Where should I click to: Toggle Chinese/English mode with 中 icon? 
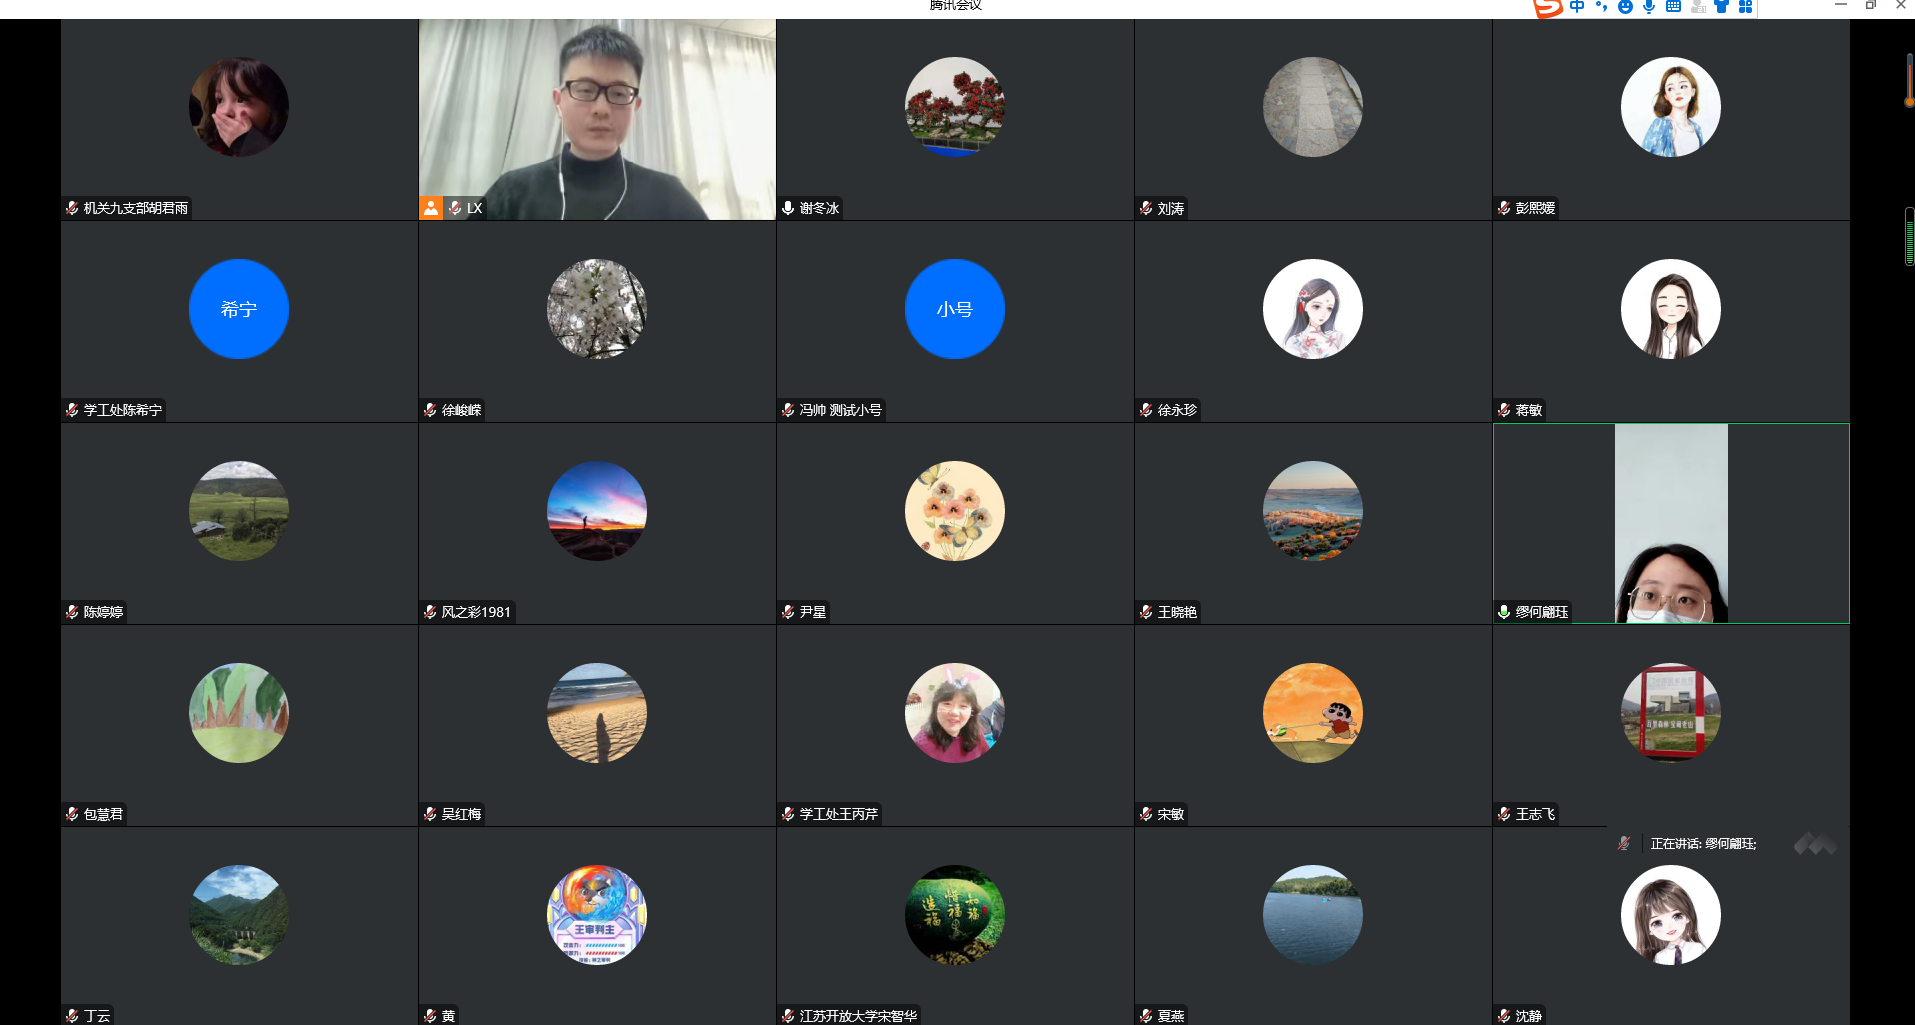(x=1577, y=7)
